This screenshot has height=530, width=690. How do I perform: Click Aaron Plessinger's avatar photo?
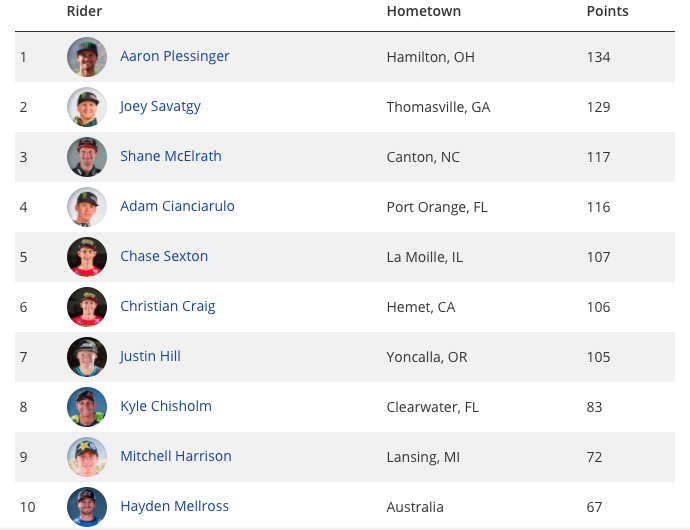[87, 57]
